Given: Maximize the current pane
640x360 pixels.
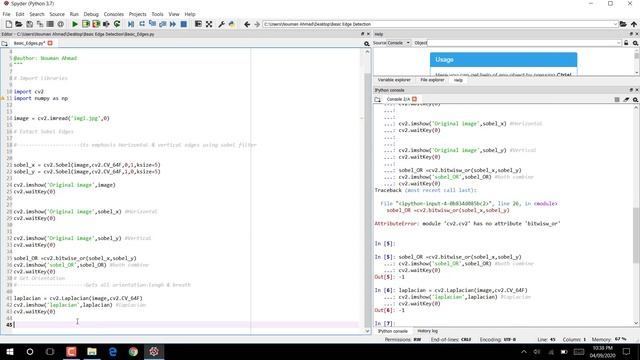Looking at the screenshot, I should tap(198, 24).
